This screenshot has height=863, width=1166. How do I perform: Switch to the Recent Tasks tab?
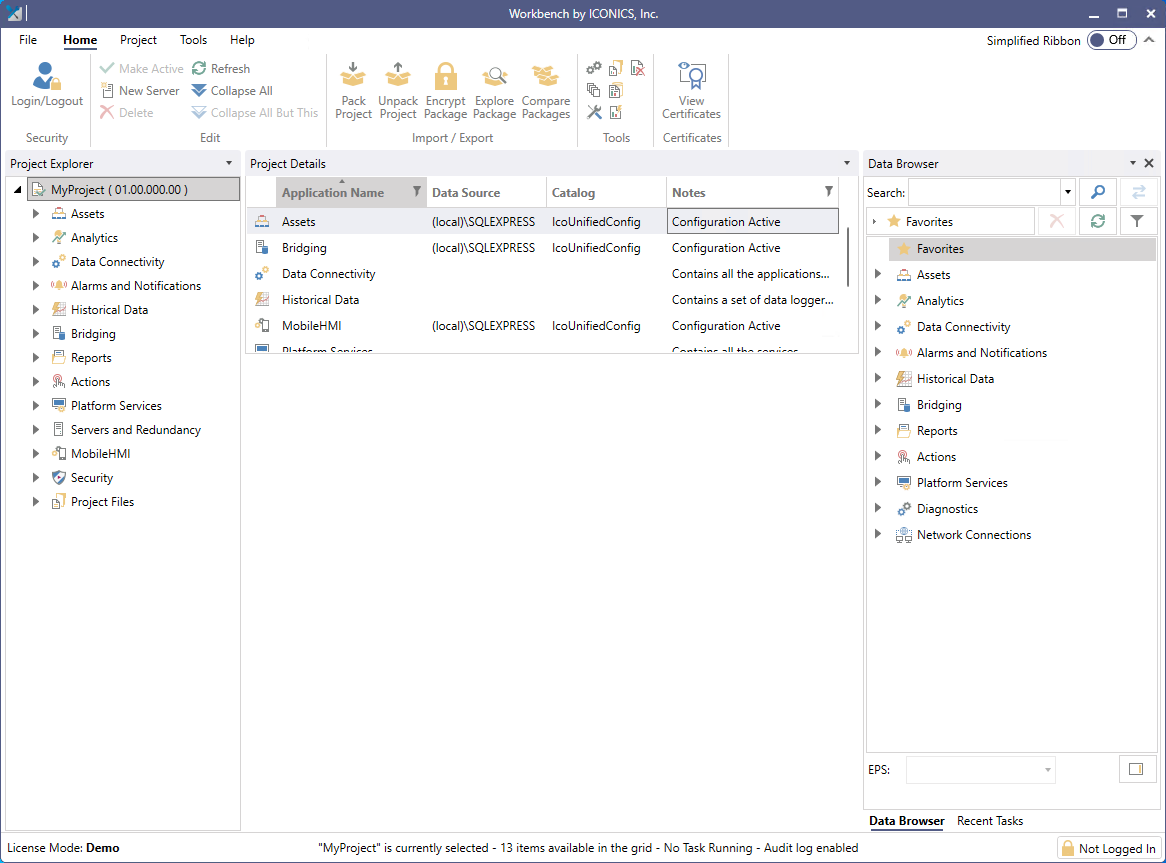click(x=990, y=821)
